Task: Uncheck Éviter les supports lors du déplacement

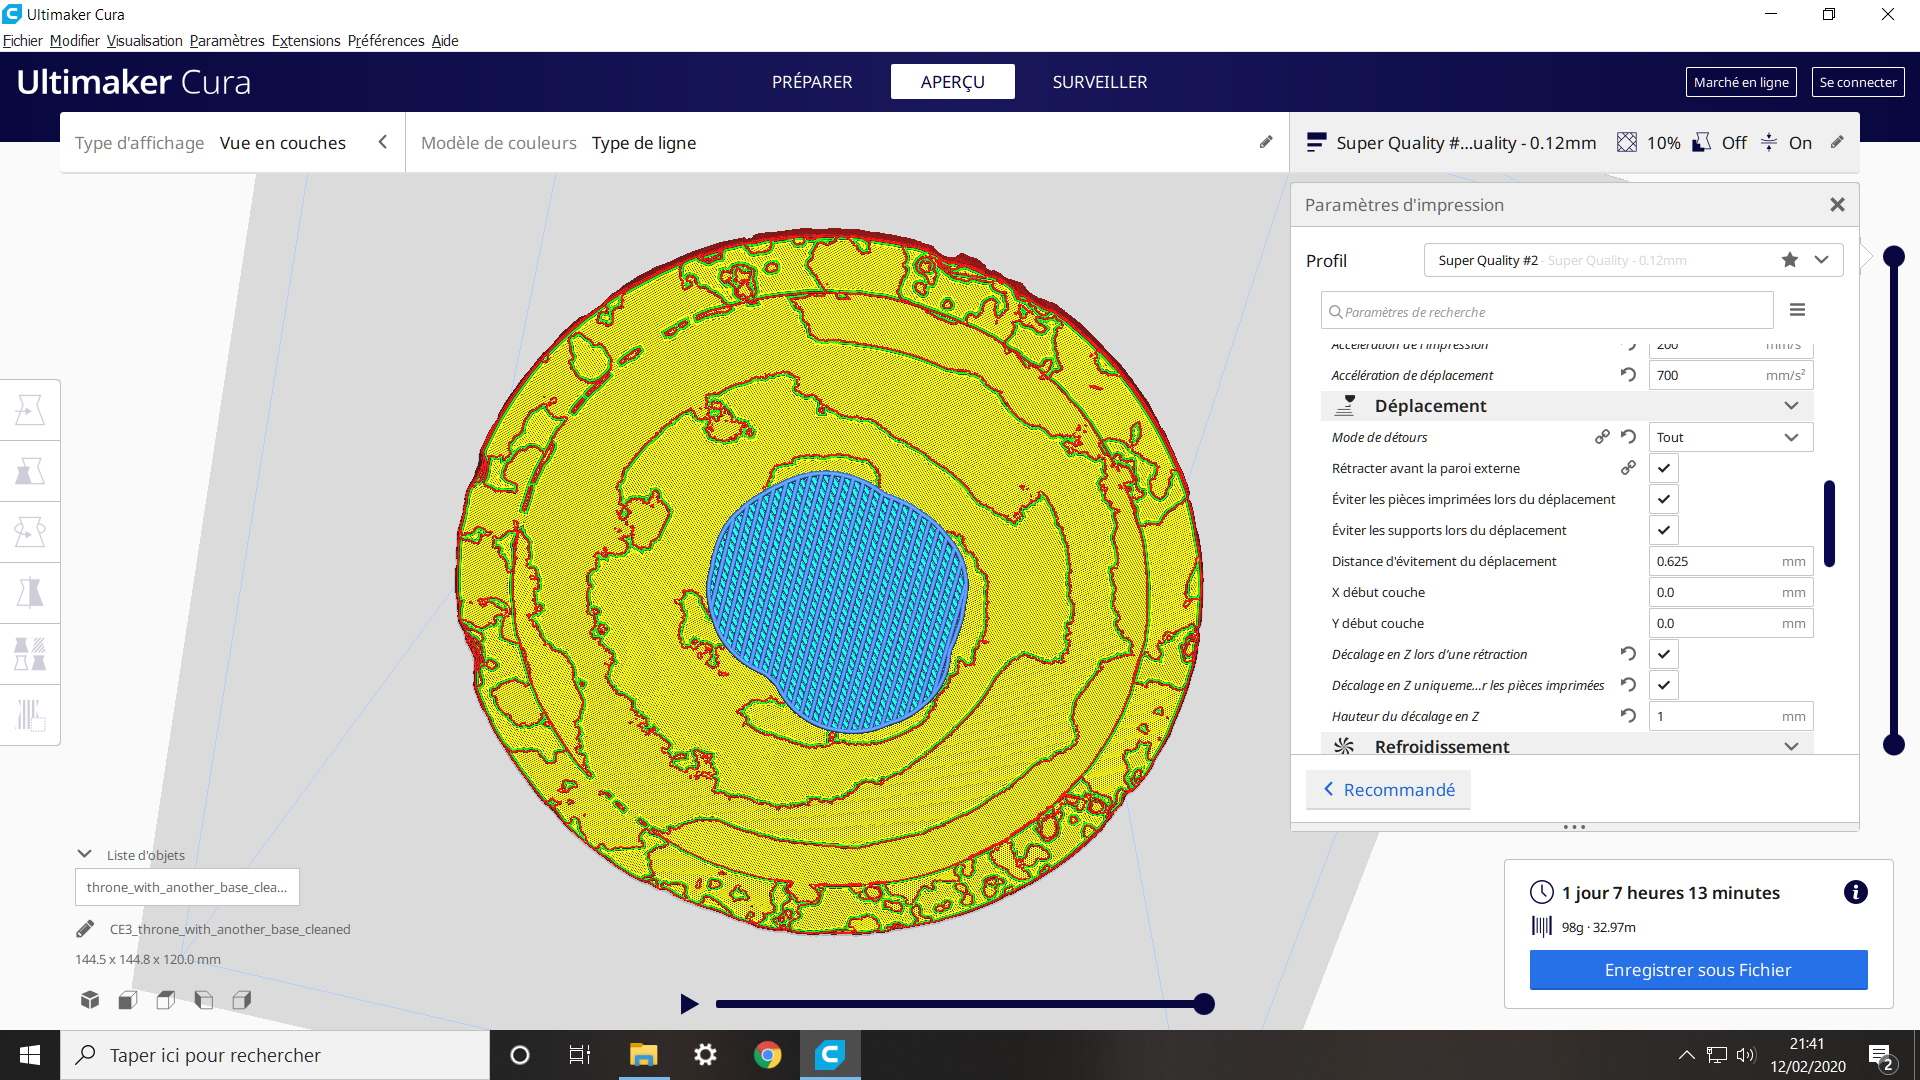Action: pyautogui.click(x=1664, y=530)
